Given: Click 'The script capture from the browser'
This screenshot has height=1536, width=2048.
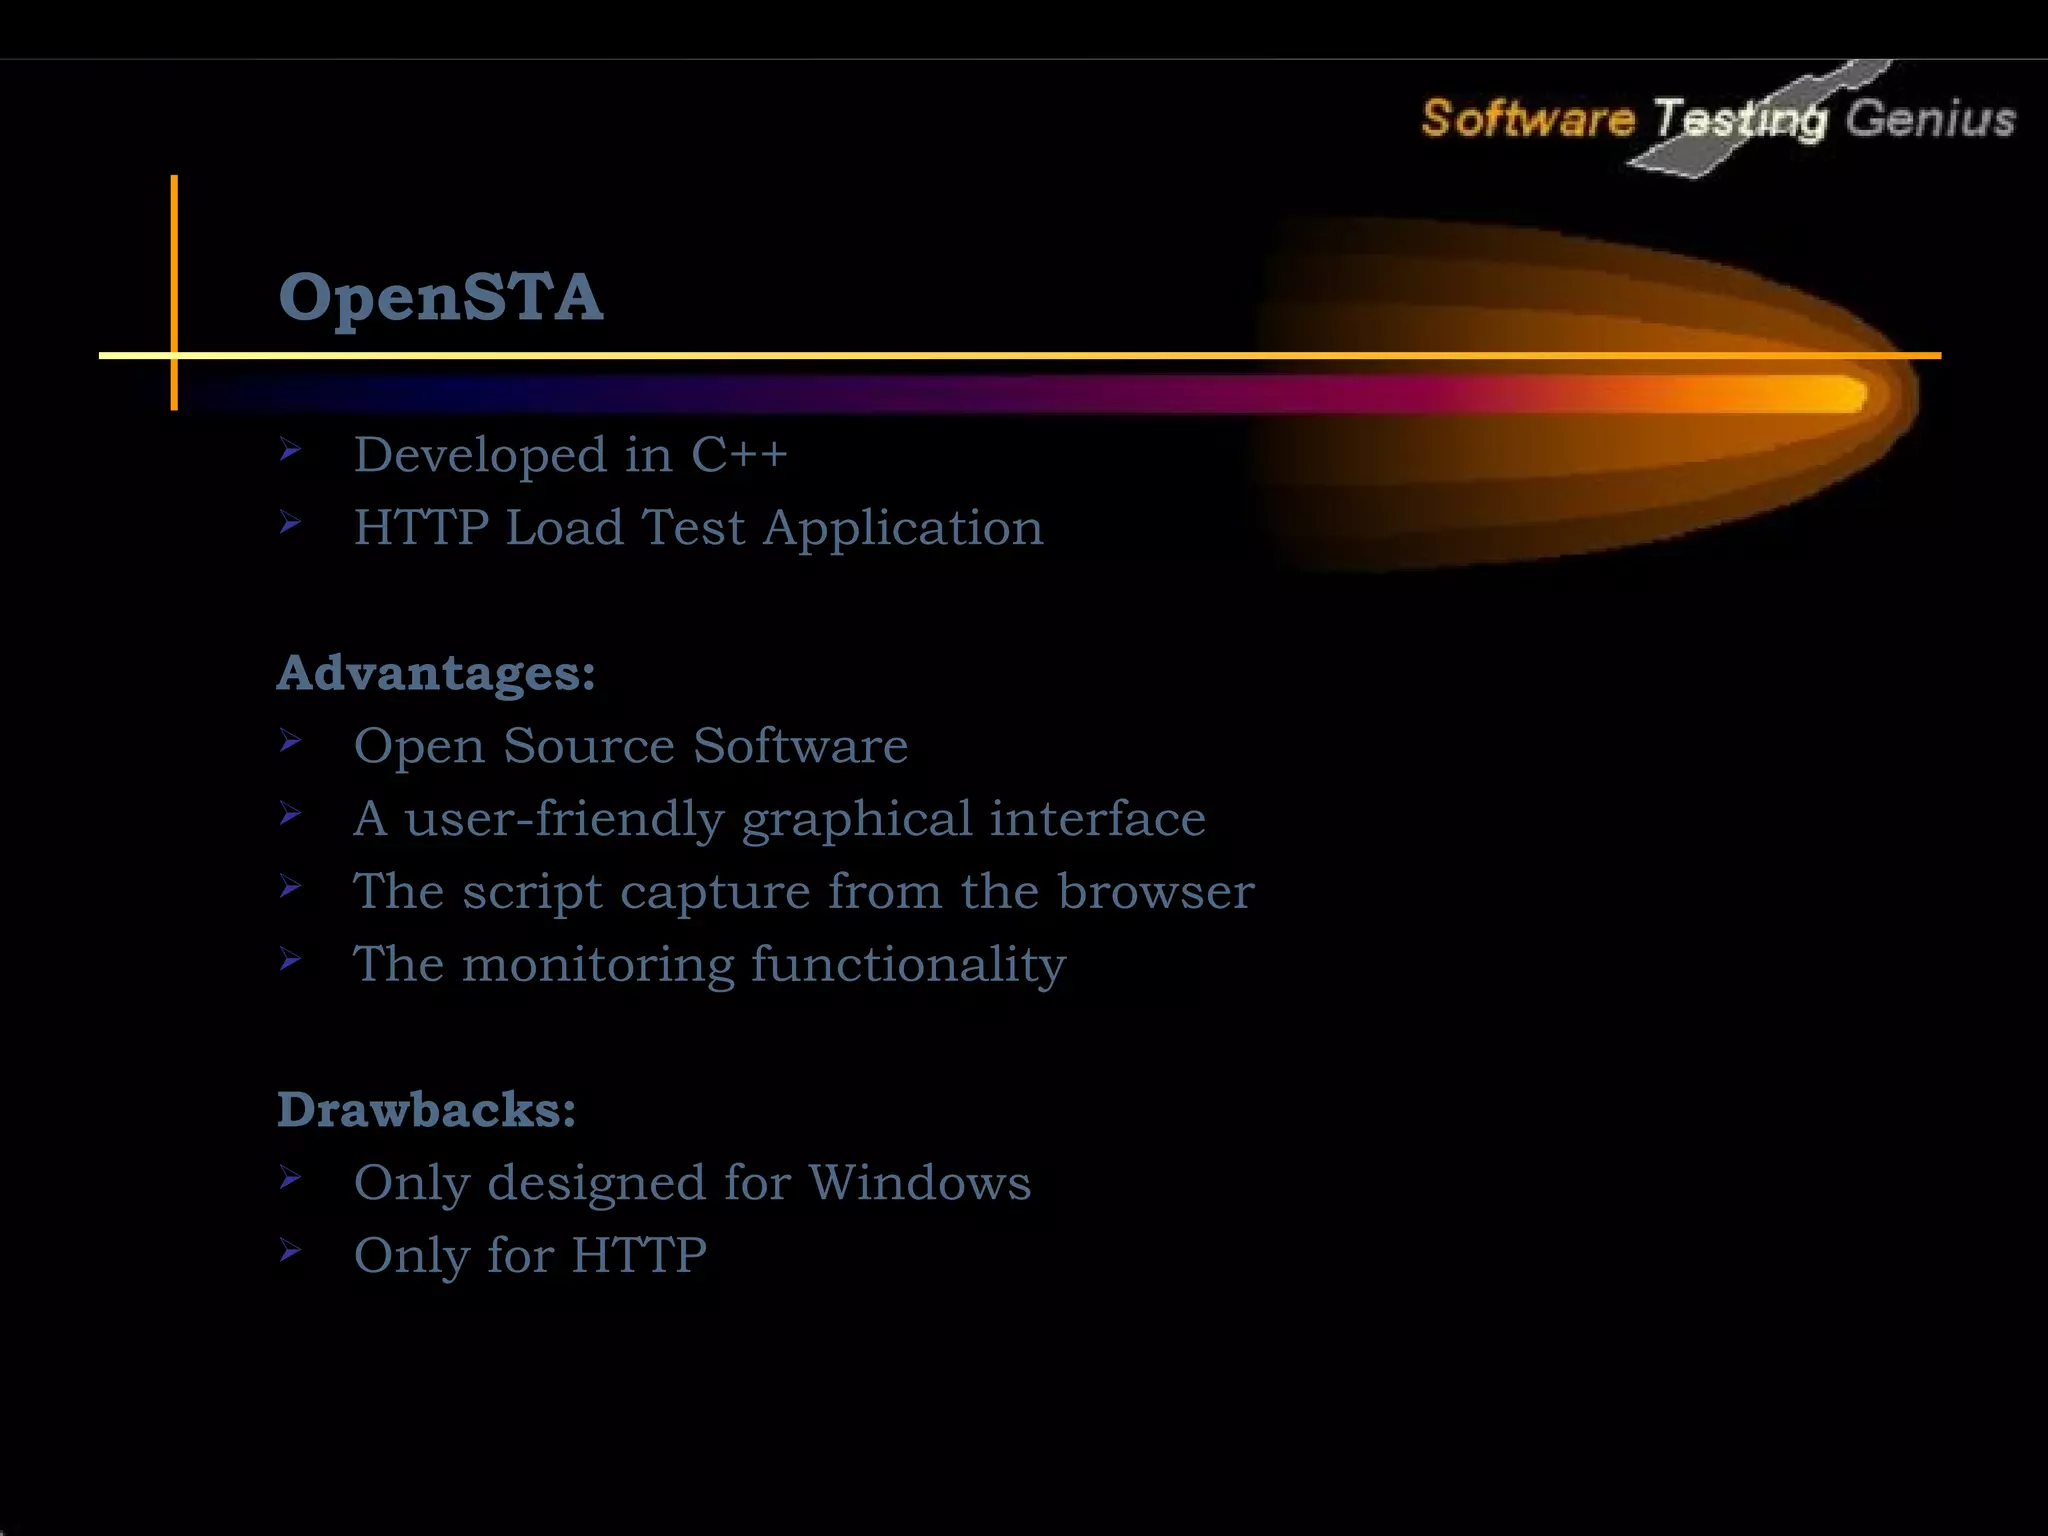Looking at the screenshot, I should coord(804,893).
